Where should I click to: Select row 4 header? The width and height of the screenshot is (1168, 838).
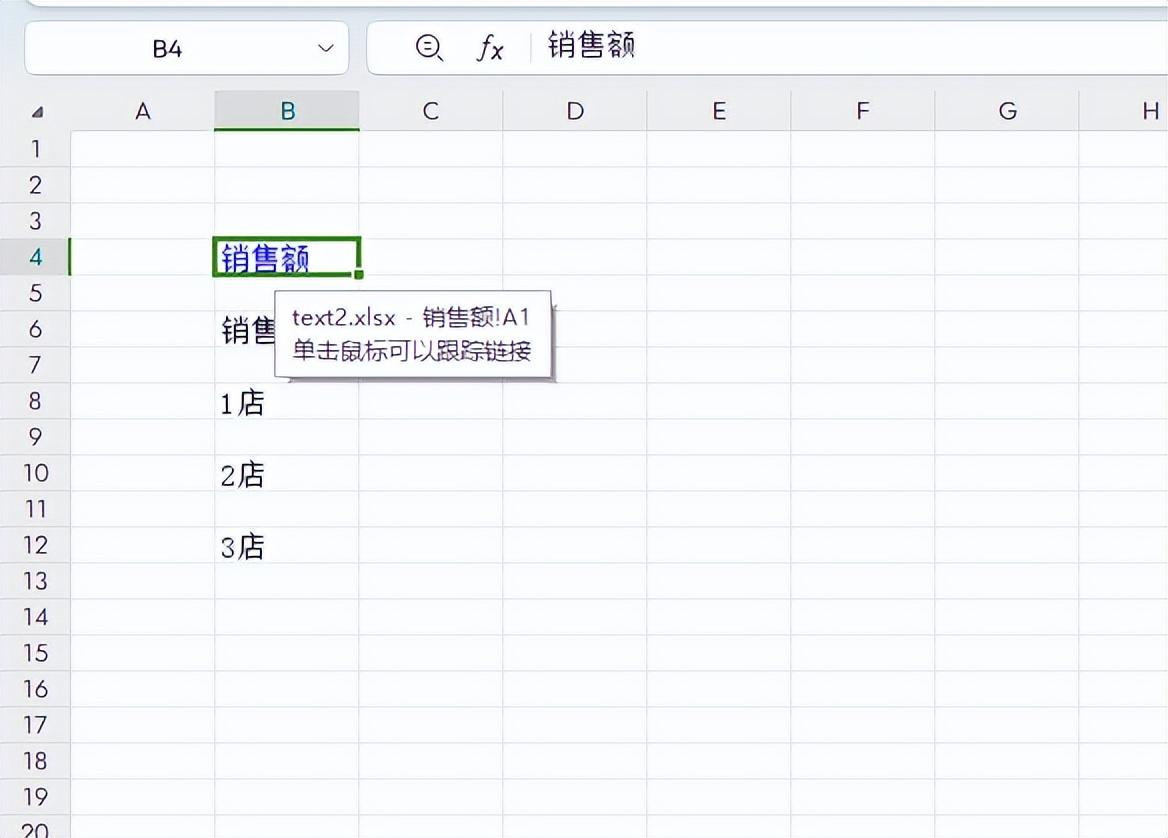tap(35, 257)
